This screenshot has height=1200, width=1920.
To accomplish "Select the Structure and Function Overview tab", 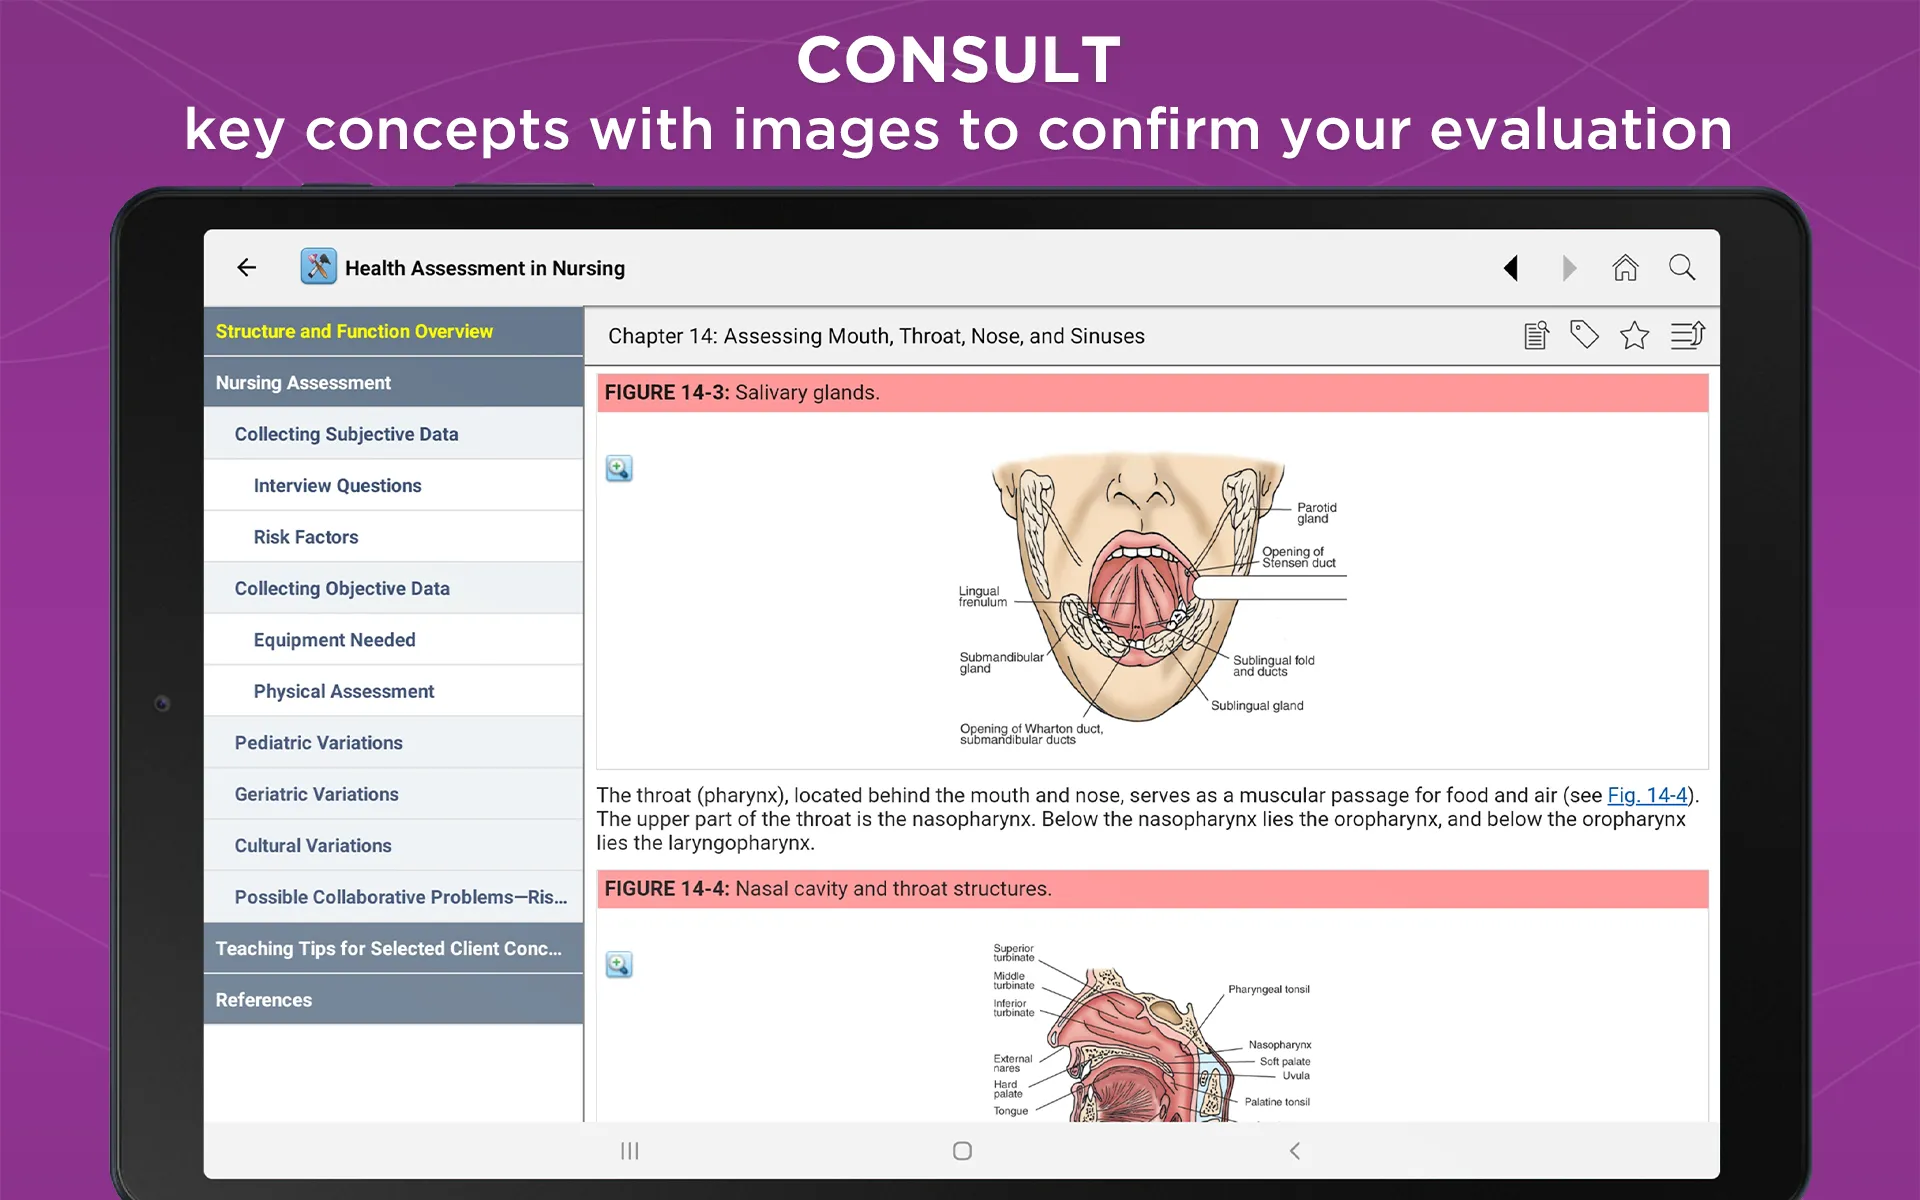I will 395,330.
